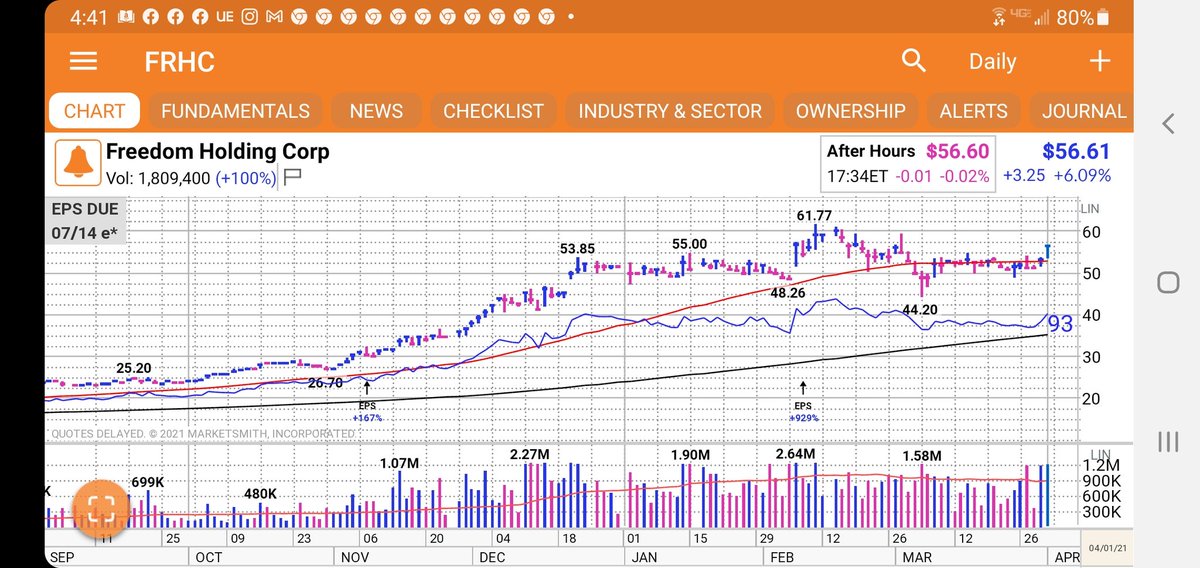
Task: Tap the 1.90M volume label
Action: (x=690, y=455)
